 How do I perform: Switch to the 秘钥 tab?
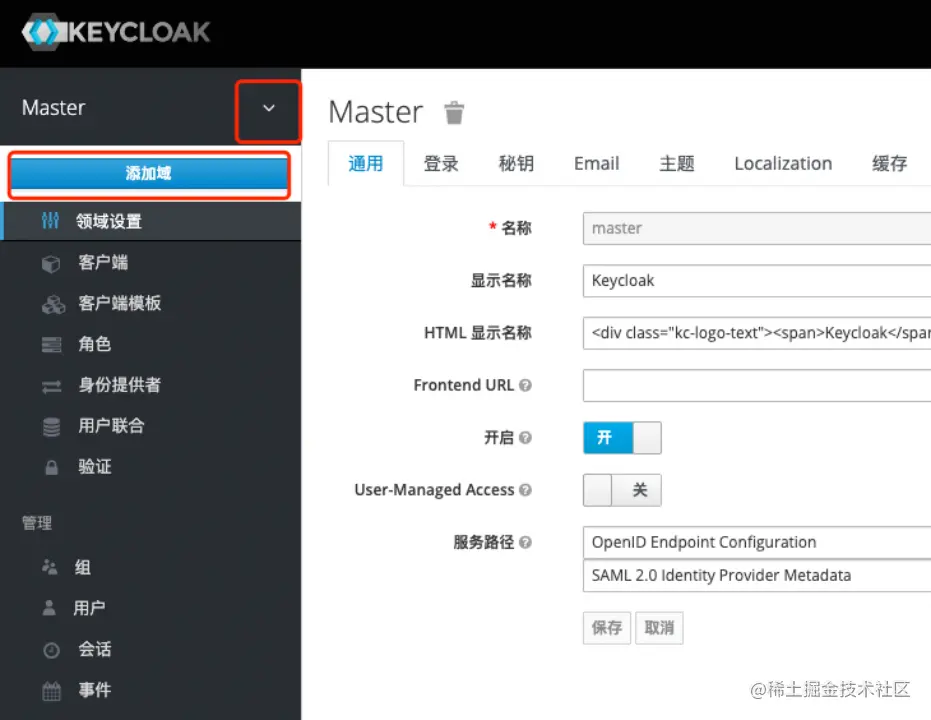(516, 163)
